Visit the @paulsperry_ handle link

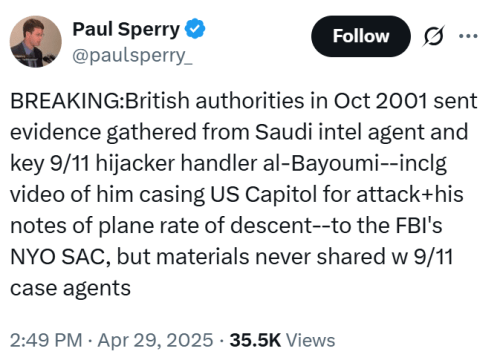click(132, 56)
